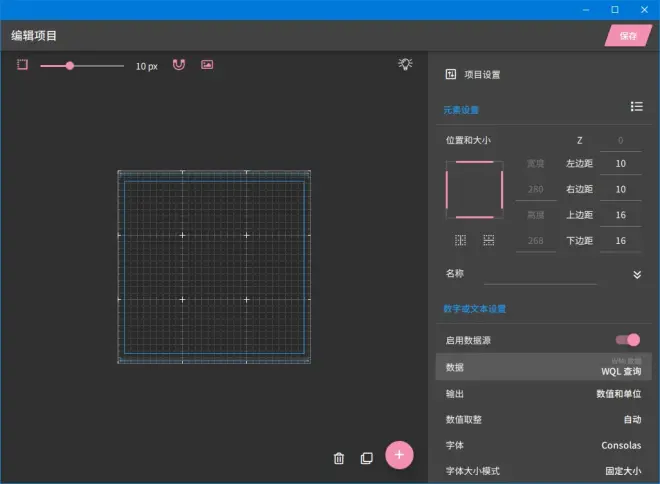Image resolution: width=660 pixels, height=484 pixels.
Task: Click the lightbulb icon above canvas
Action: pos(405,64)
